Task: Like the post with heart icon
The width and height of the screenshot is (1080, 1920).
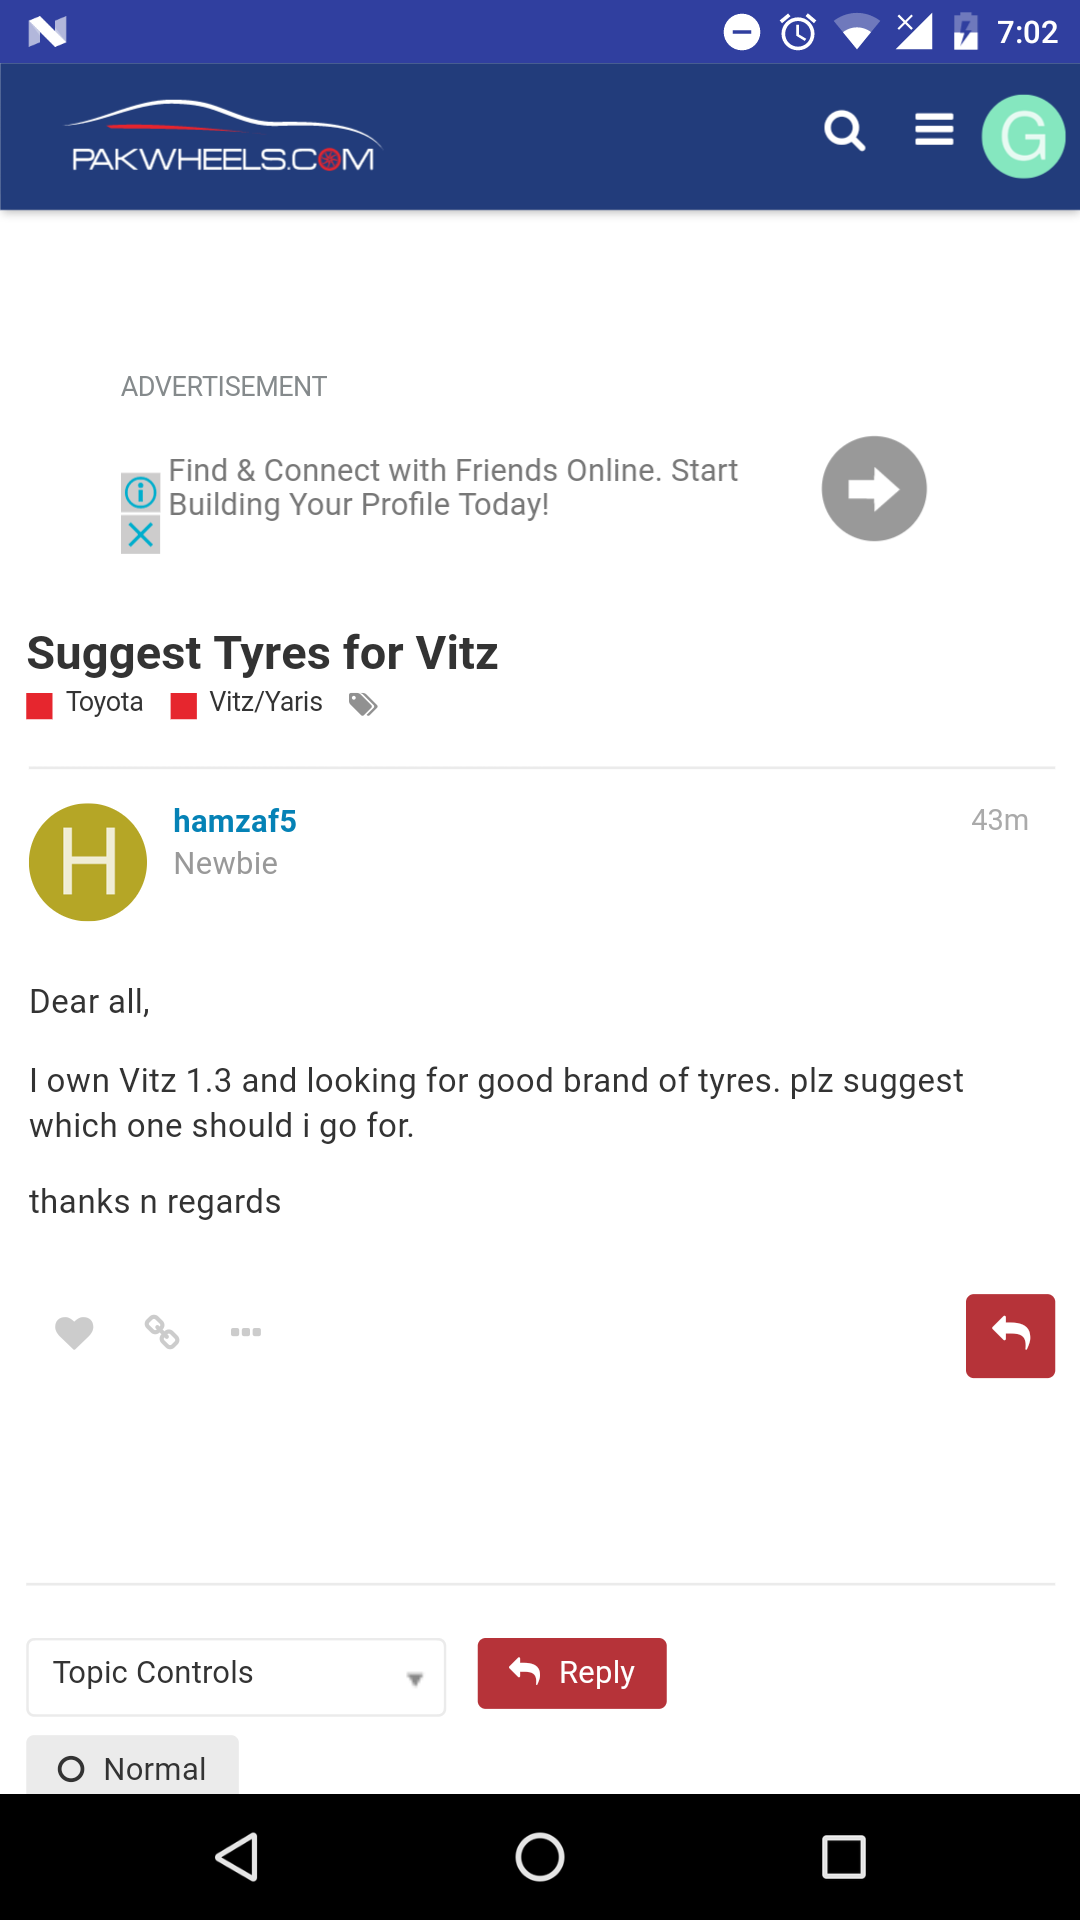Action: [74, 1332]
